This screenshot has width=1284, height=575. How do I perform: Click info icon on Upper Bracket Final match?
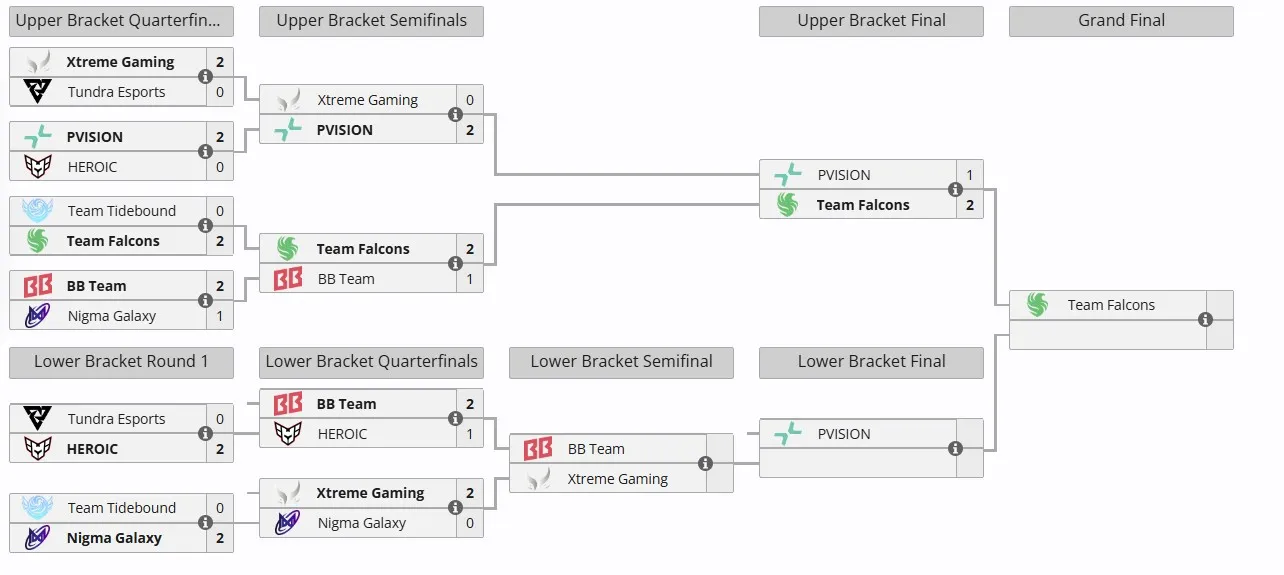point(955,190)
